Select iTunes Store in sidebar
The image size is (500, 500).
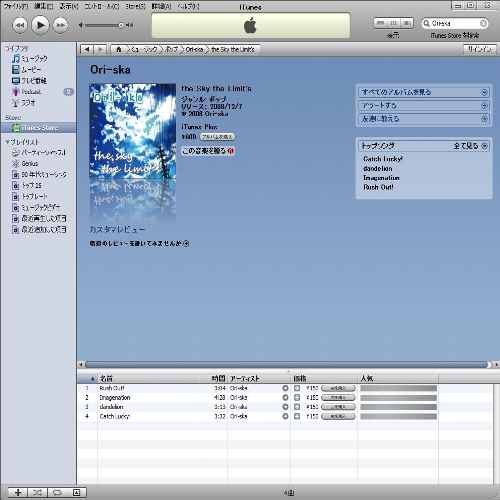(38, 128)
